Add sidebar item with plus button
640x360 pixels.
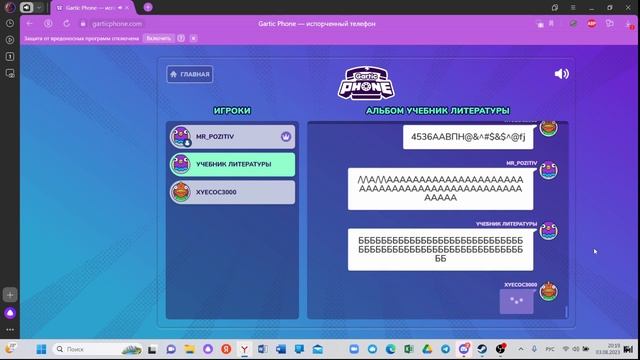pyautogui.click(x=10, y=295)
